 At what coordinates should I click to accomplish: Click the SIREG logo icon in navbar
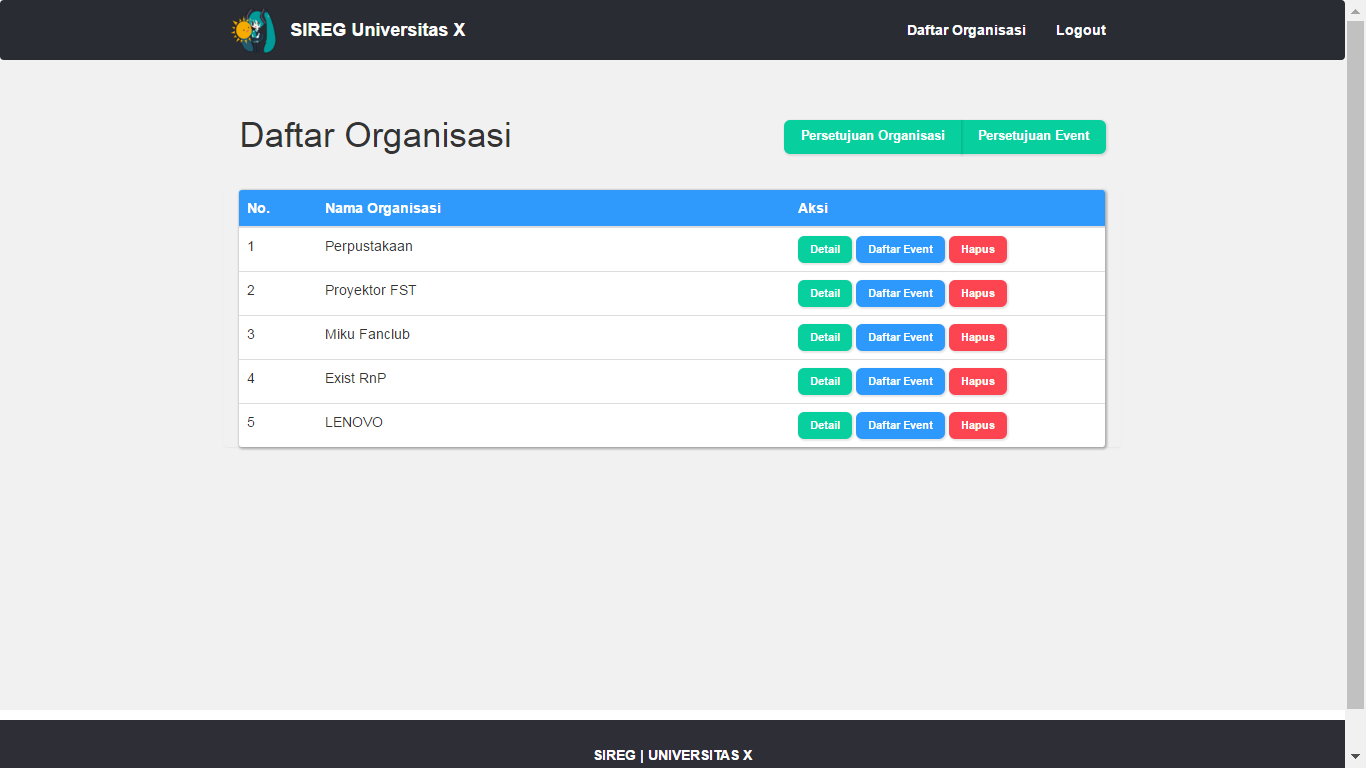(x=252, y=31)
